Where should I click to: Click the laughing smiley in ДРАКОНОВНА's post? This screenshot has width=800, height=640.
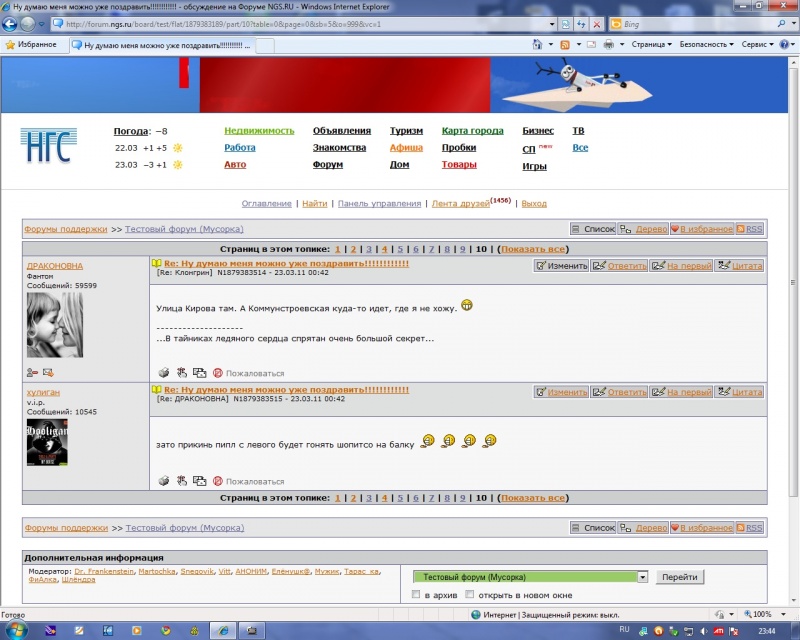(467, 305)
